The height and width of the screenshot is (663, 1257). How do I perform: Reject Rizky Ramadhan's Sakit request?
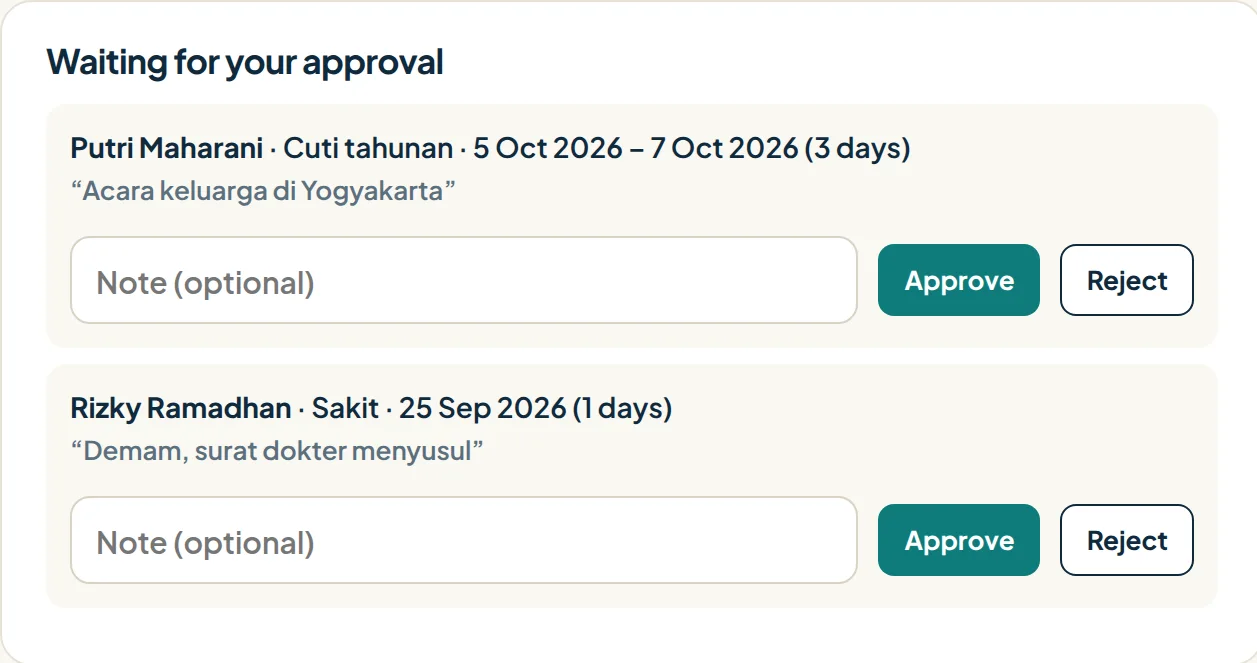[x=1127, y=540]
